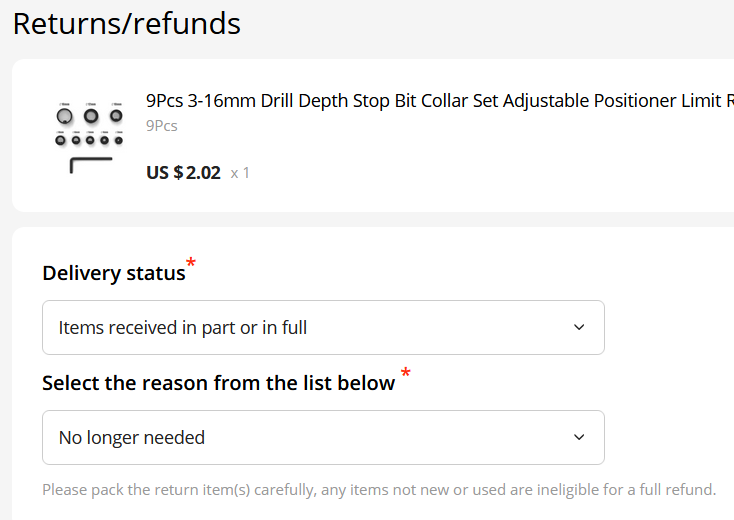Click the large drill collars in product image
The height and width of the screenshot is (520, 734).
coord(90,117)
